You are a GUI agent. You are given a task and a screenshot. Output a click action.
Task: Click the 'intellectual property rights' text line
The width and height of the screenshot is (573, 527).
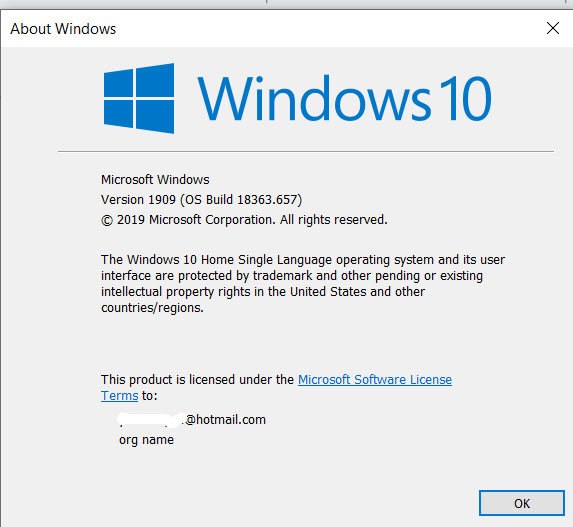click(263, 292)
